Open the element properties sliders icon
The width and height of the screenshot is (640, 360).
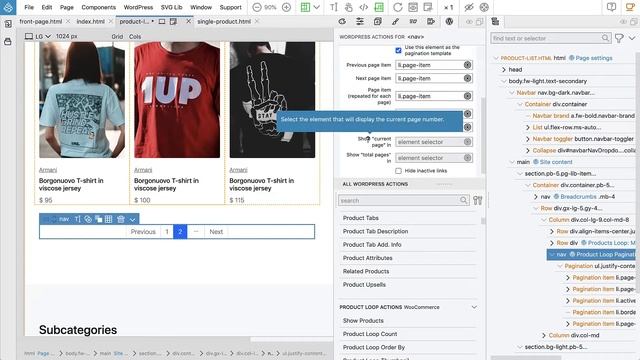(360, 21)
